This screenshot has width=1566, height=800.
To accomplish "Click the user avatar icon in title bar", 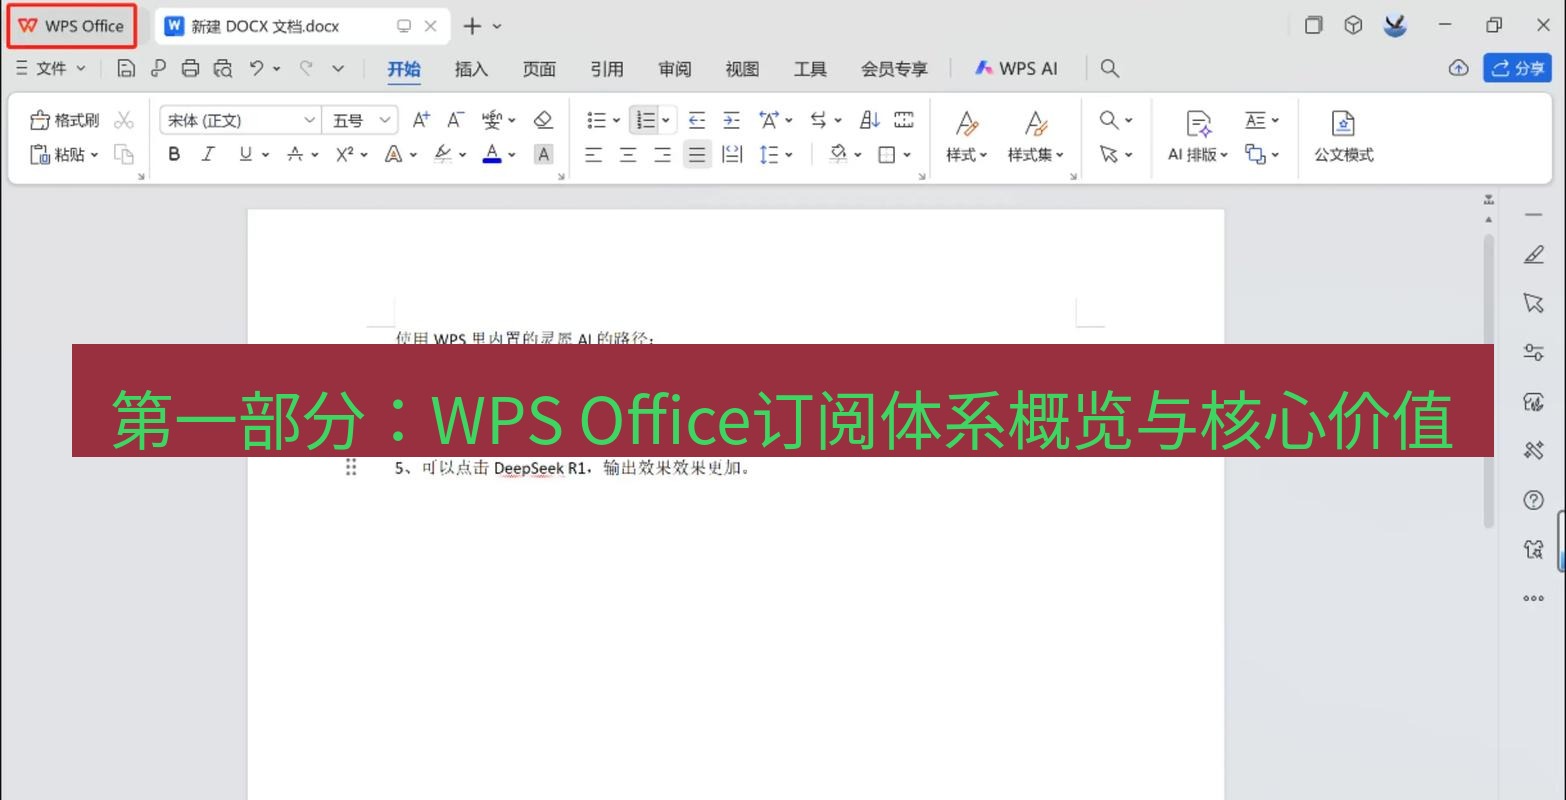I will 1395,26.
